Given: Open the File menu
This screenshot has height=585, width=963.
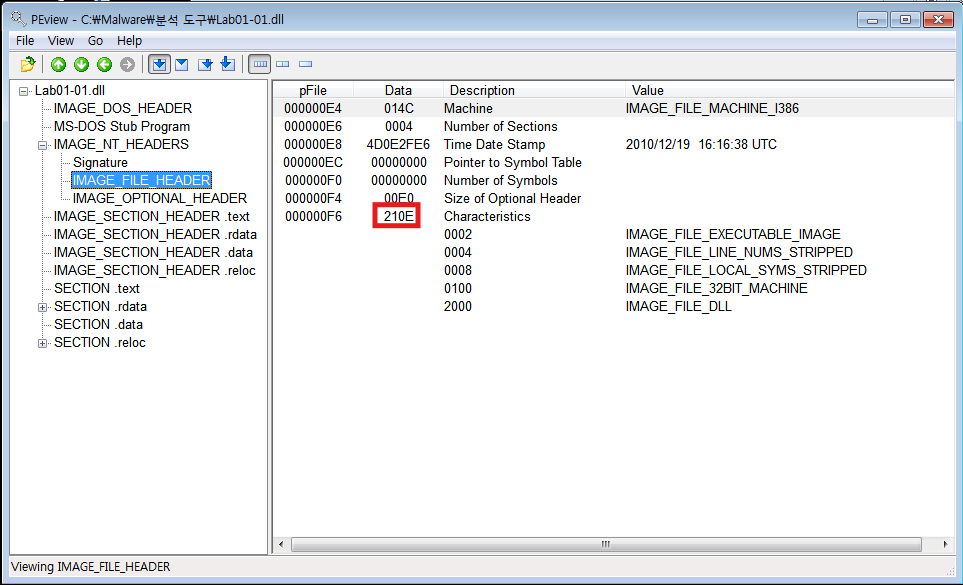Looking at the screenshot, I should (x=25, y=41).
